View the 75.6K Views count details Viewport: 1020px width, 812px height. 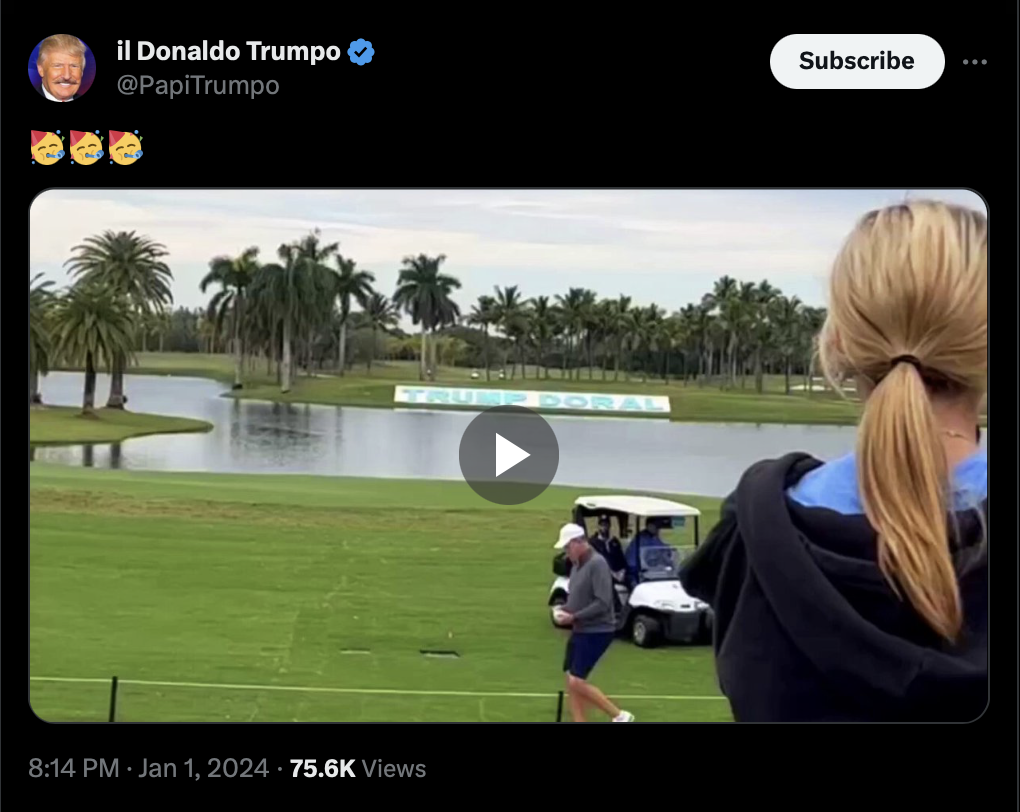click(358, 768)
